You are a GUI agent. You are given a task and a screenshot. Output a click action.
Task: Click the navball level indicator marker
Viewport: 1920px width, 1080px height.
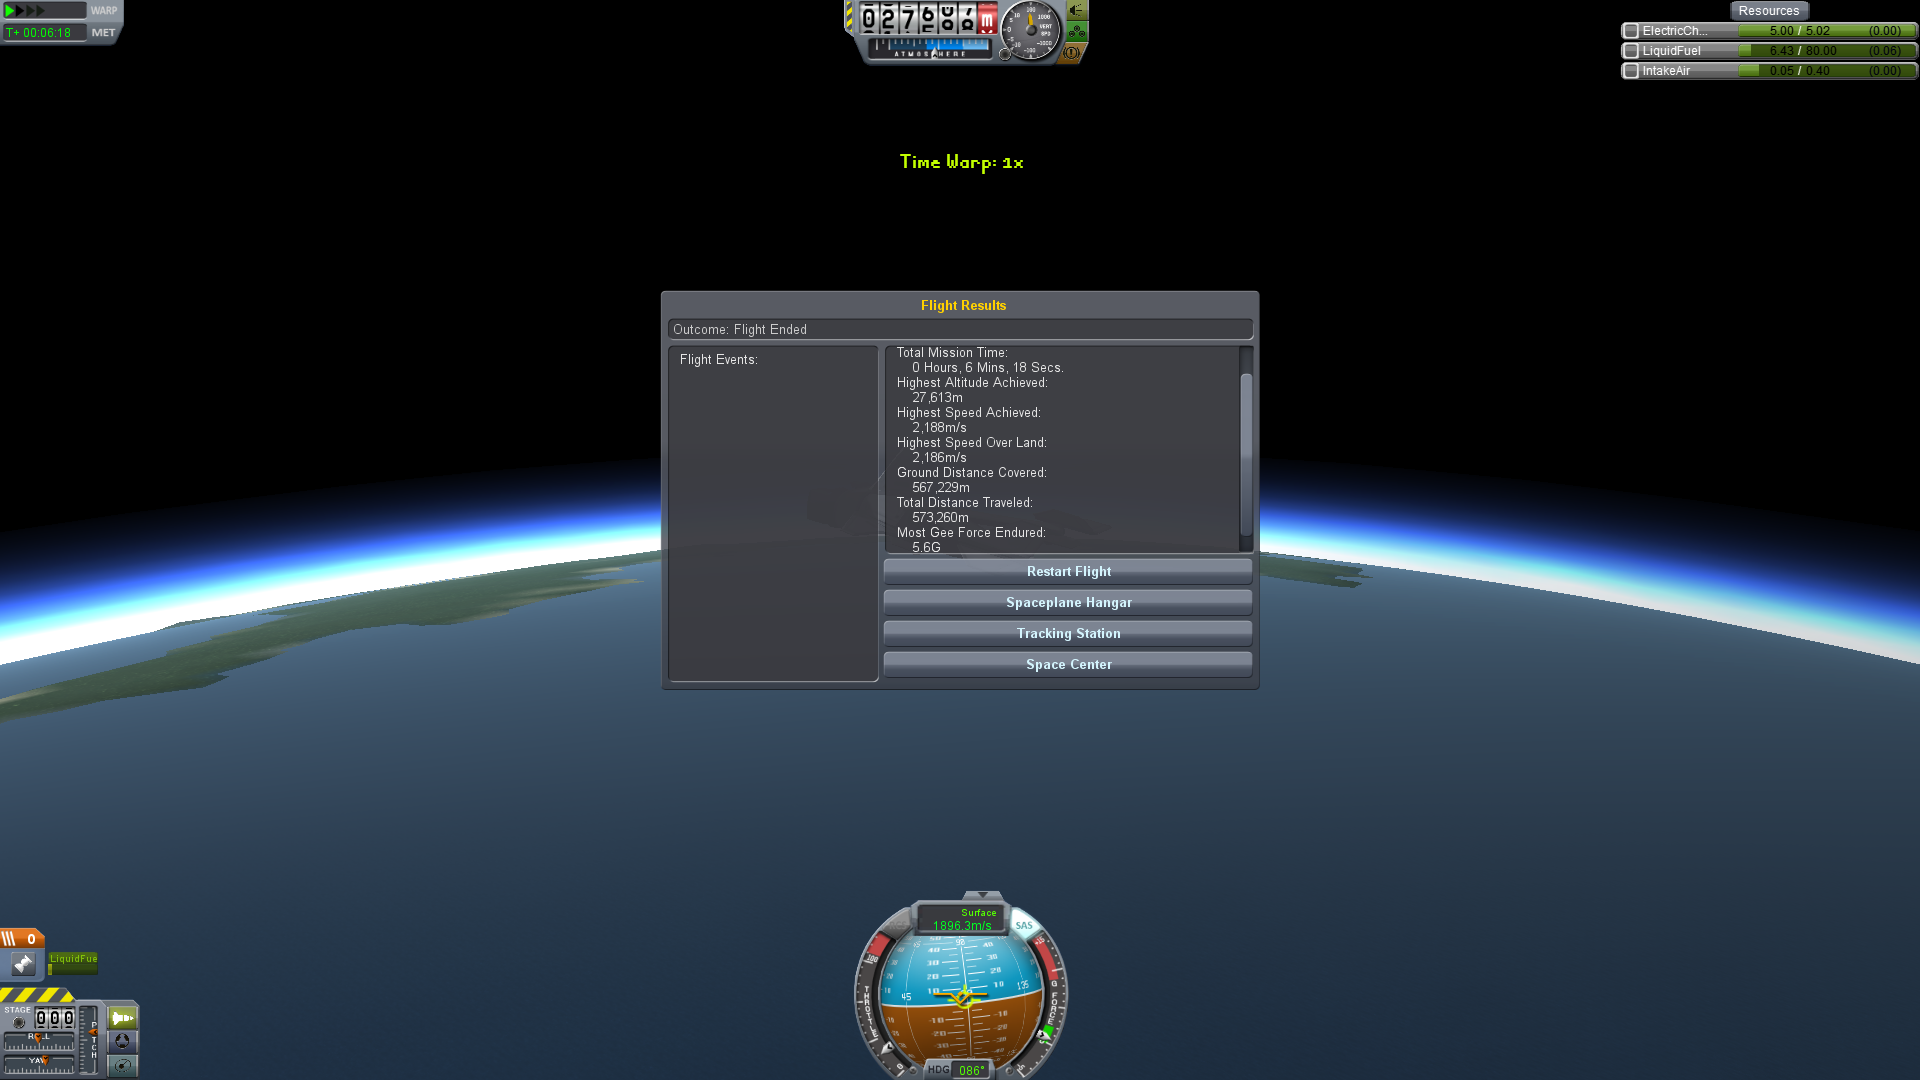[x=960, y=997]
